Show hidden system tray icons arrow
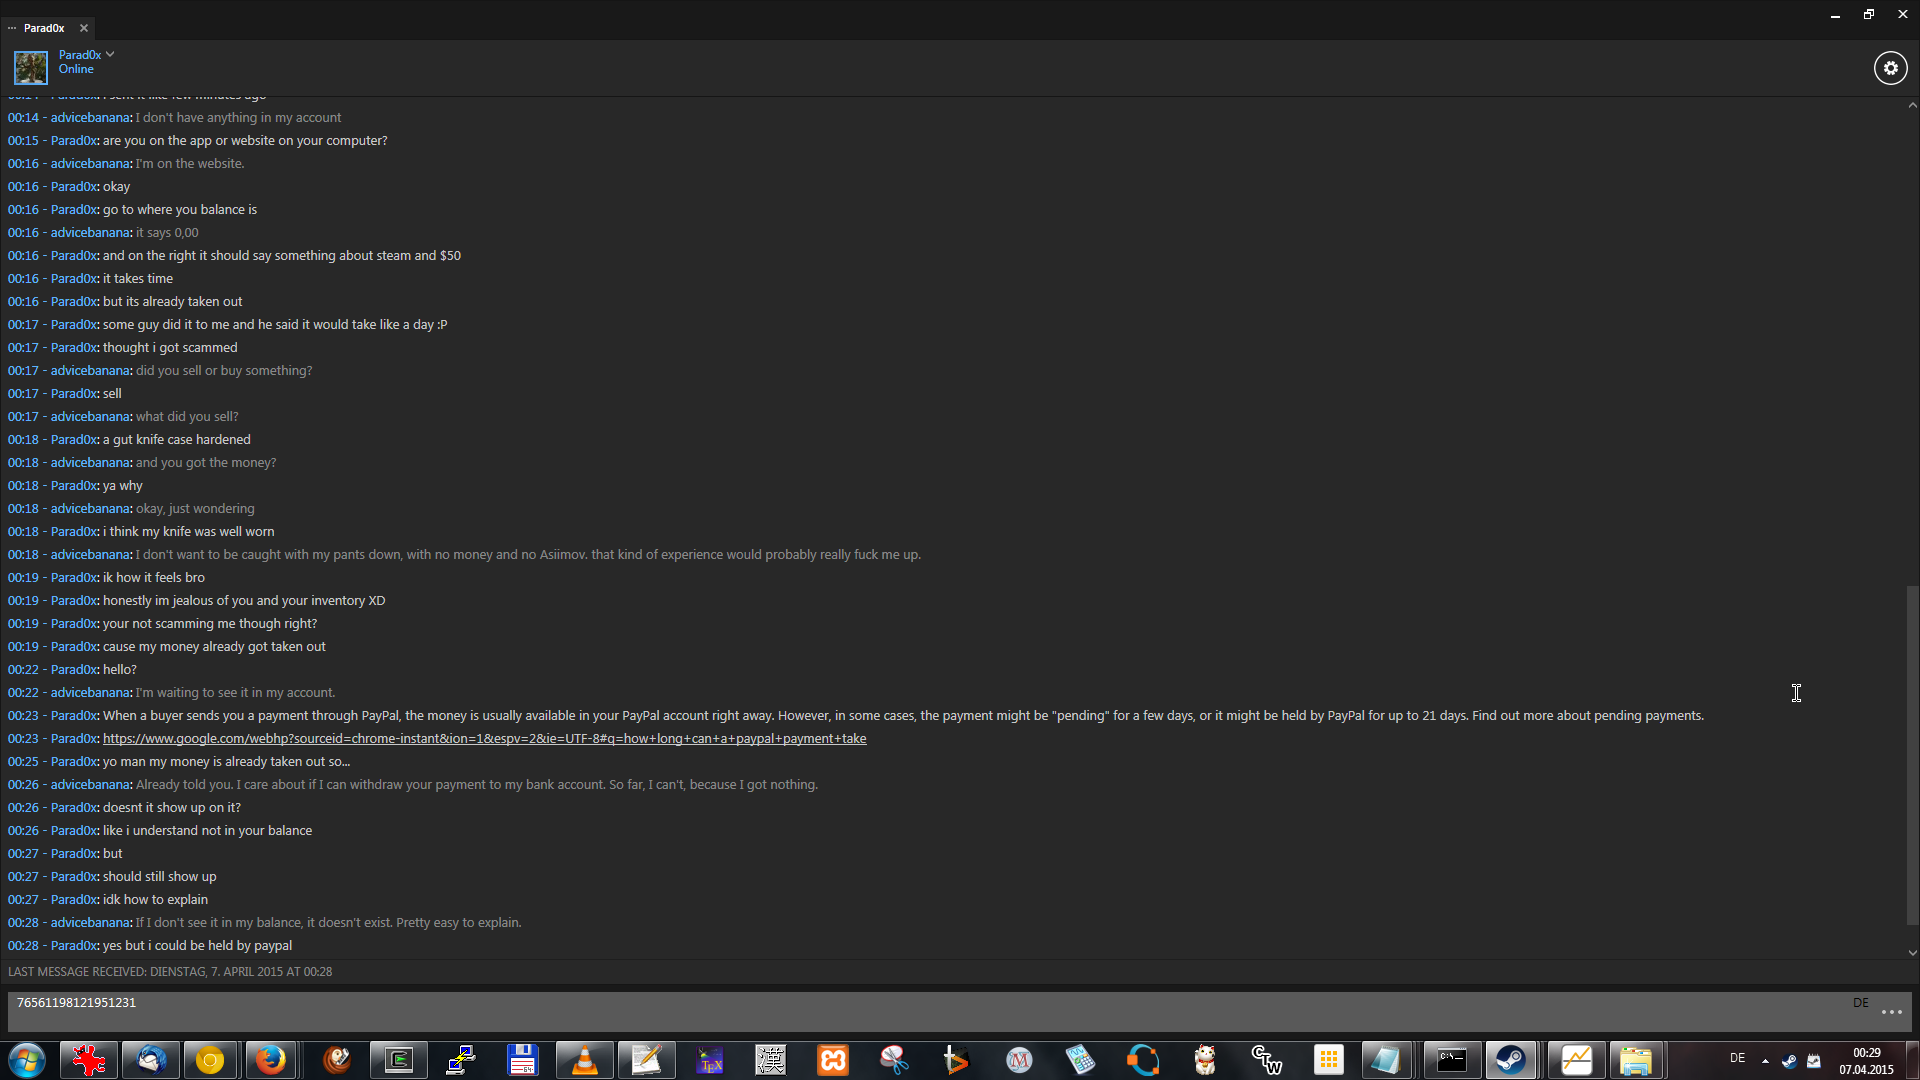The image size is (1920, 1080). point(1765,1060)
